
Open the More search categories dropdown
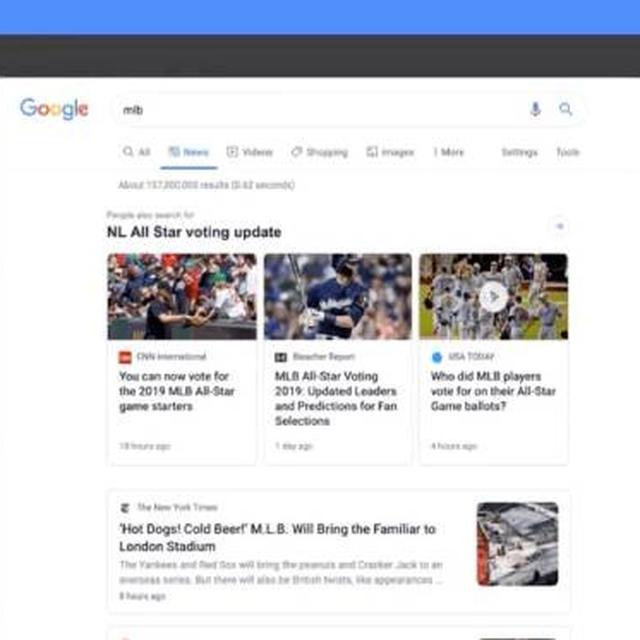click(x=449, y=152)
